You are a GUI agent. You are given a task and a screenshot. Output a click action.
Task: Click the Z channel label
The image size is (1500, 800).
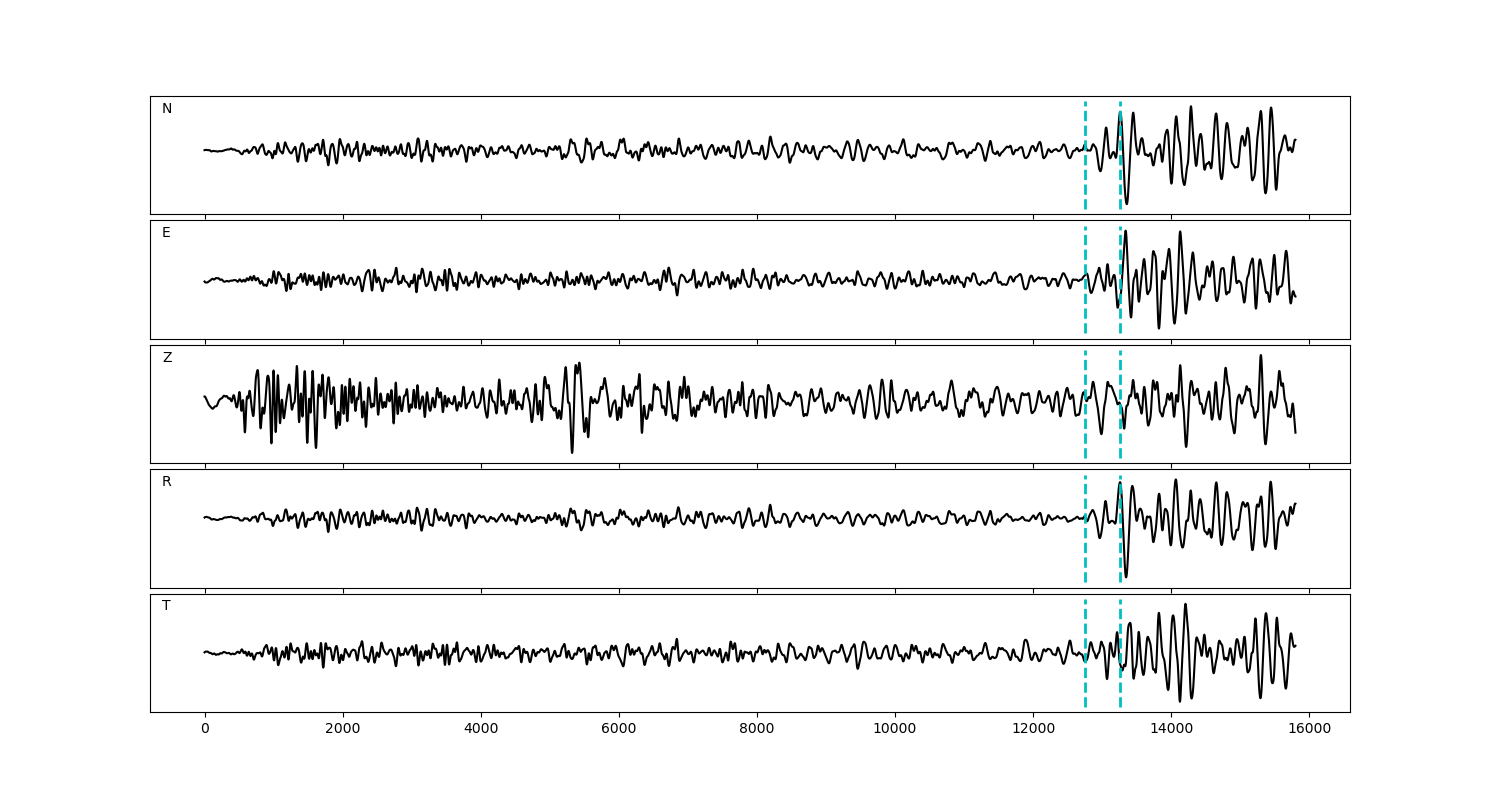pos(167,358)
